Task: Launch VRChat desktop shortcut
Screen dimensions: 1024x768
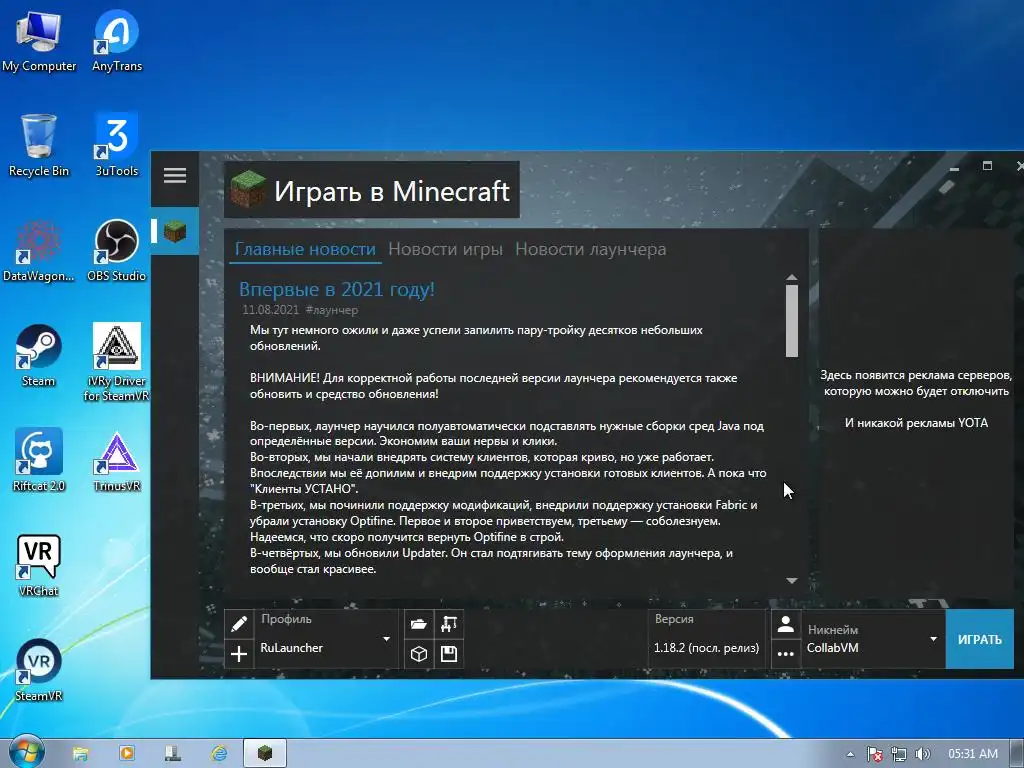Action: pyautogui.click(x=39, y=566)
